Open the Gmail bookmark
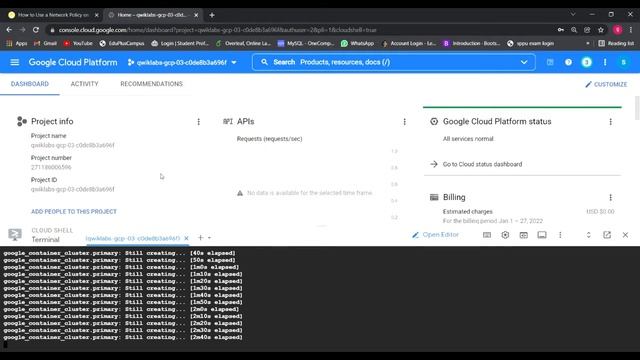640x360 pixels. 45,43
